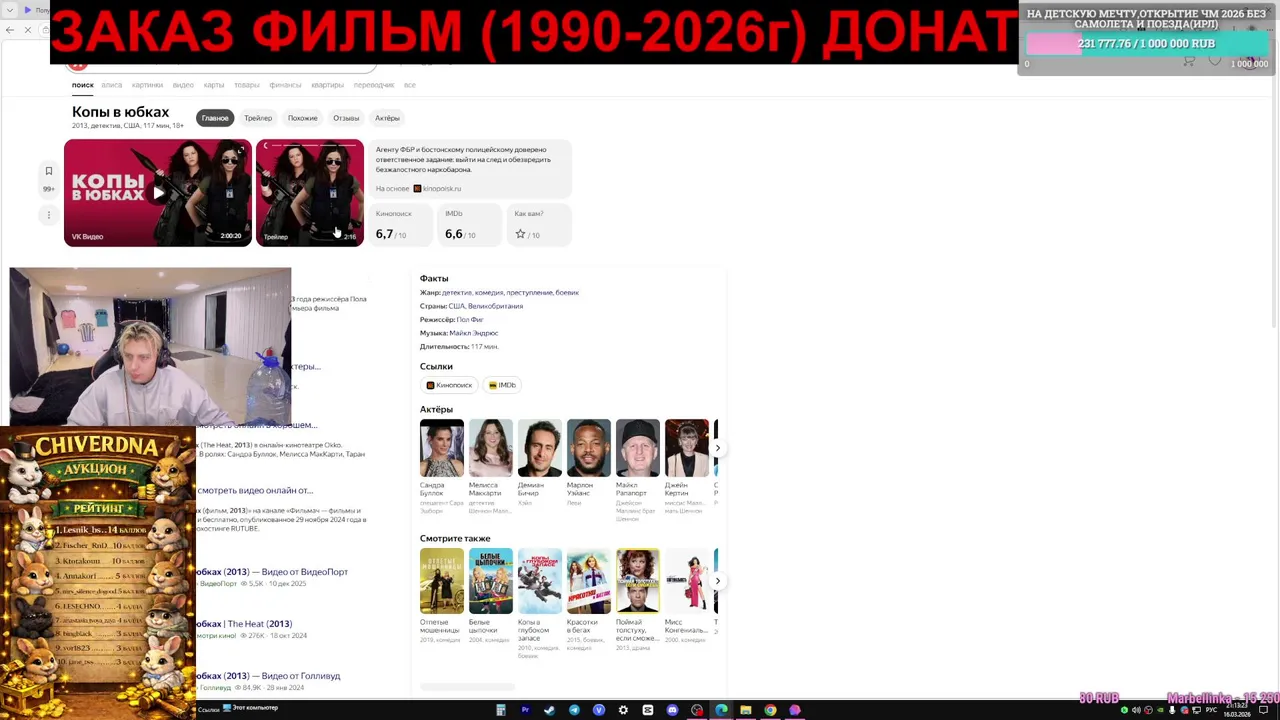Switch to the видео search tab
Viewport: 1280px width, 720px height.
183,85
